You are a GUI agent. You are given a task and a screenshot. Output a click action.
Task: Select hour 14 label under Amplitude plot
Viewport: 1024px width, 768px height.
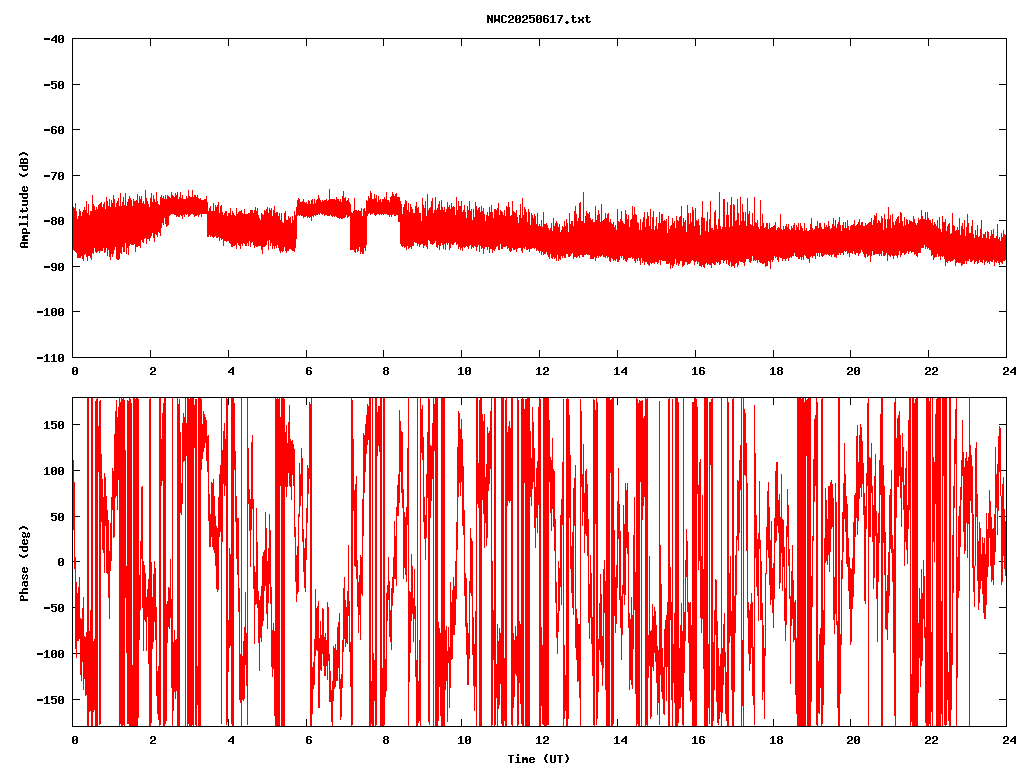point(620,371)
